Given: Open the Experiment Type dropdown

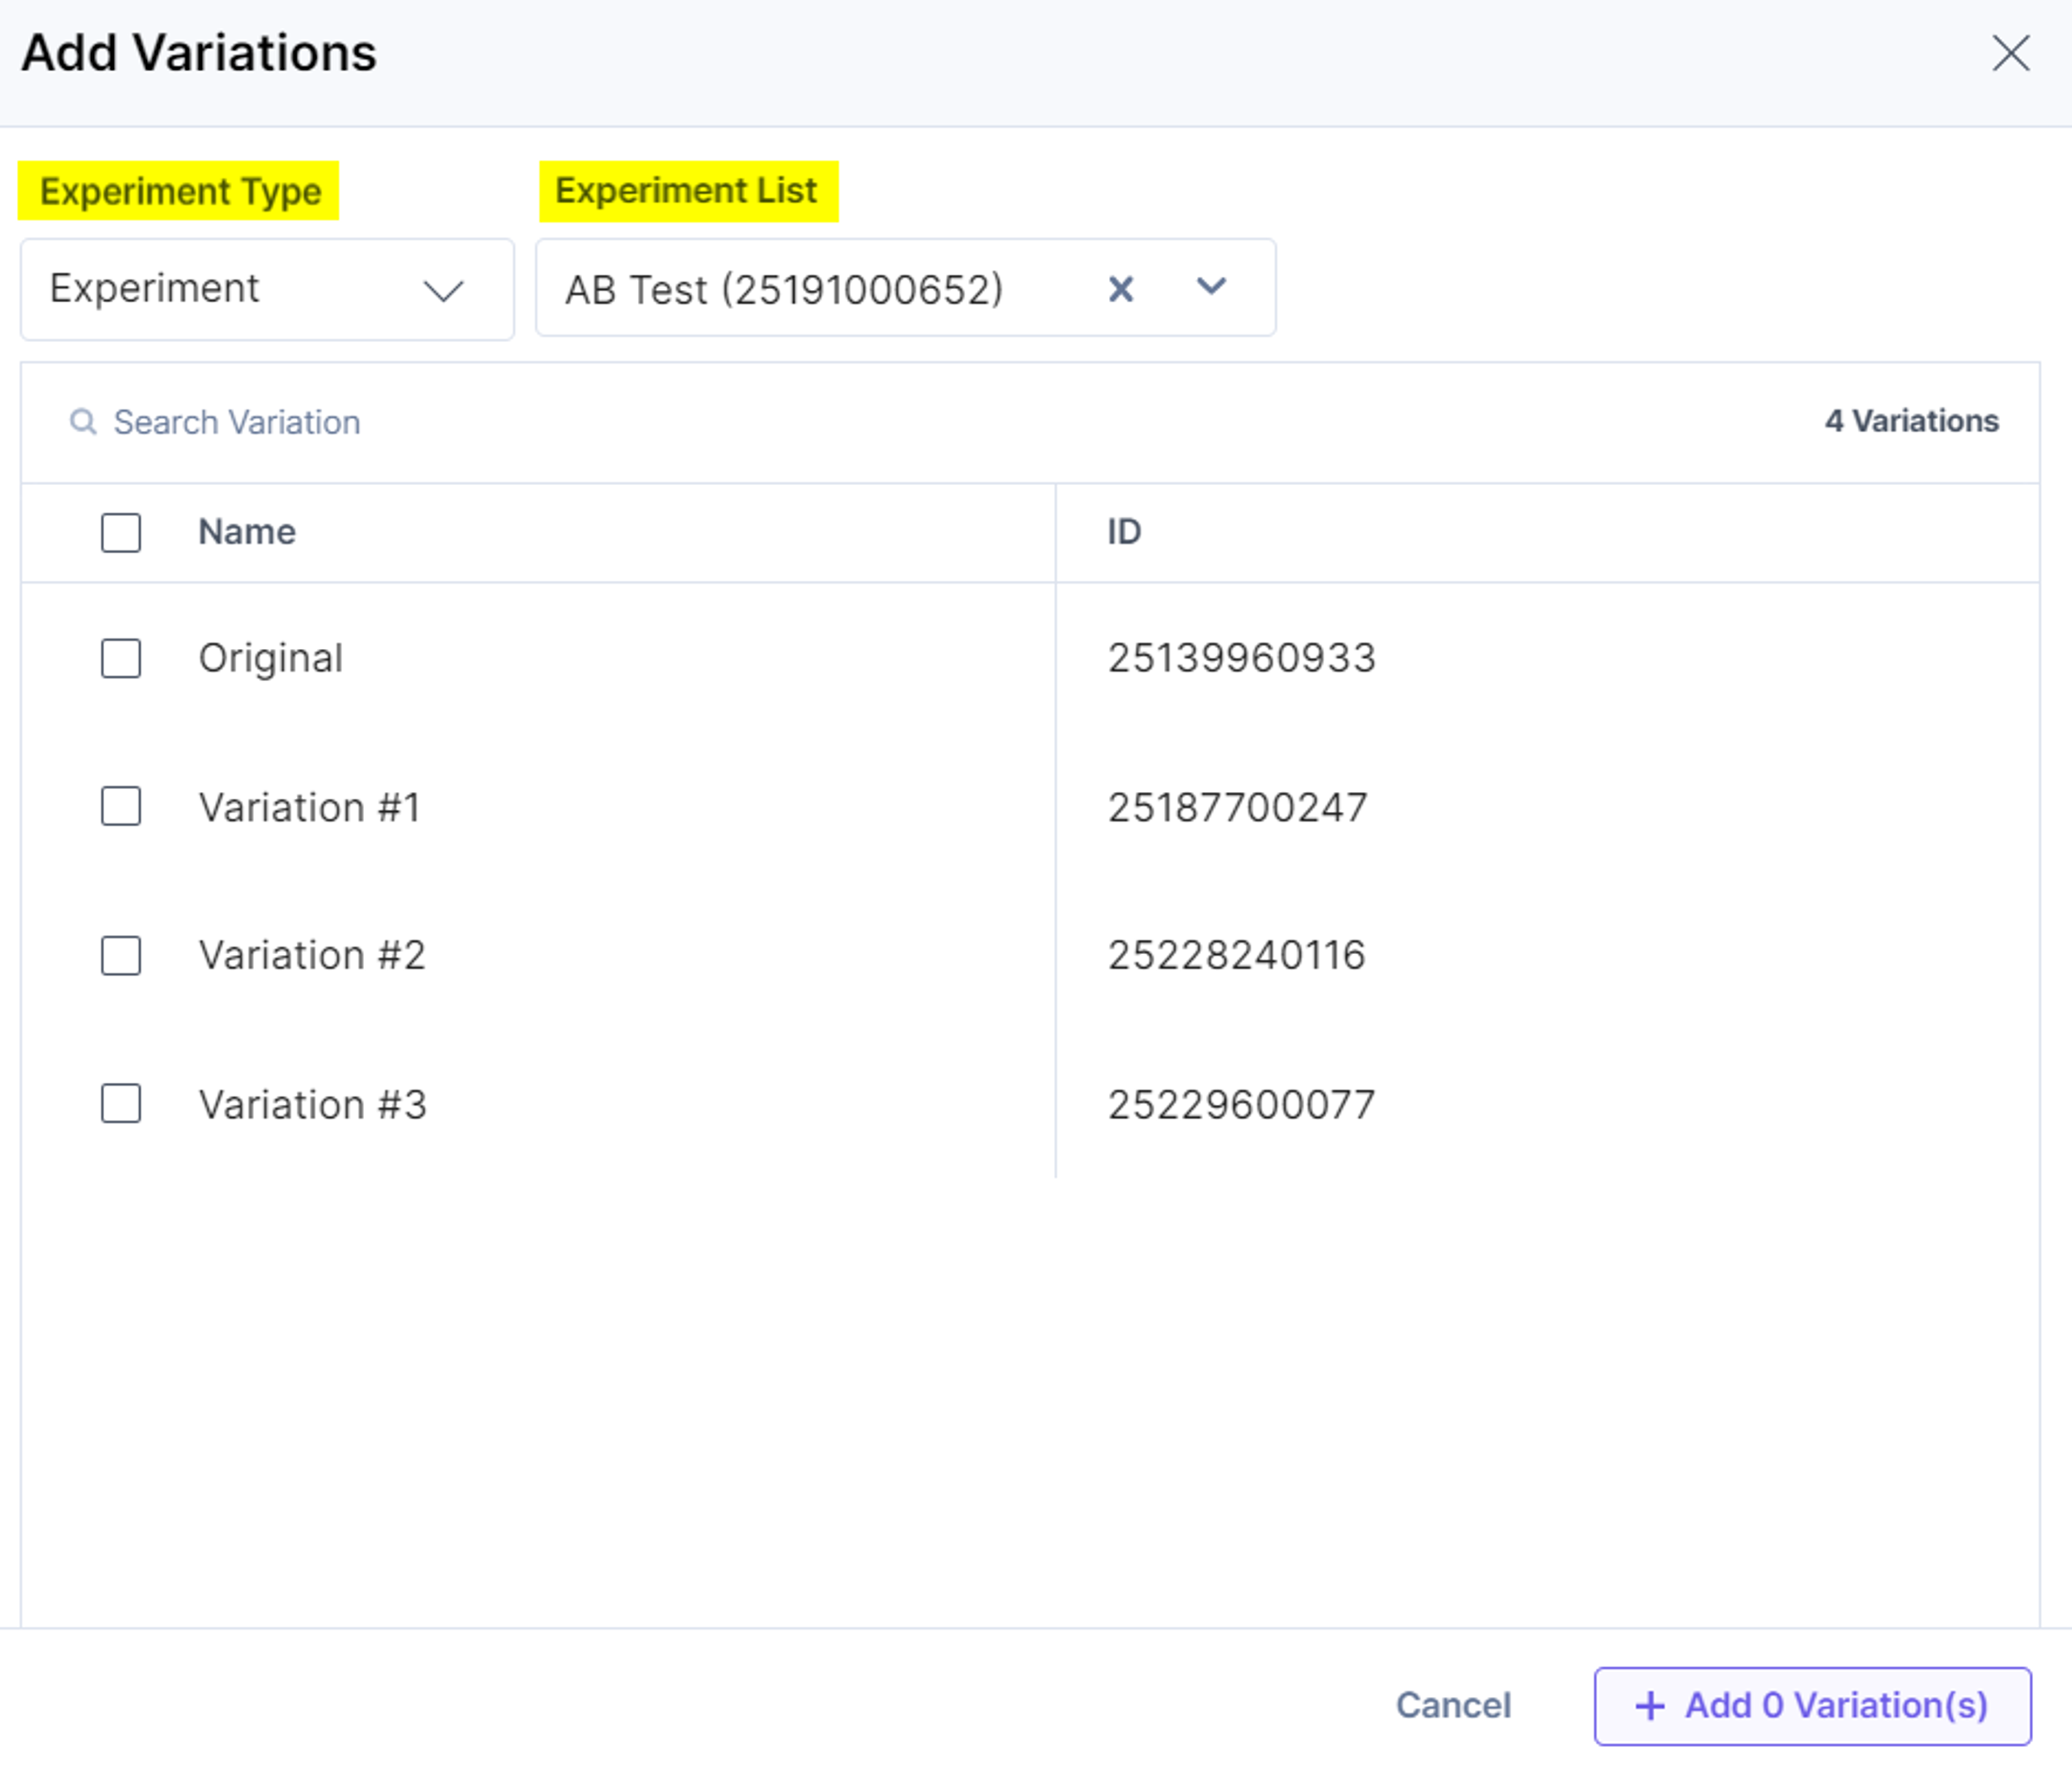Looking at the screenshot, I should tap(267, 289).
